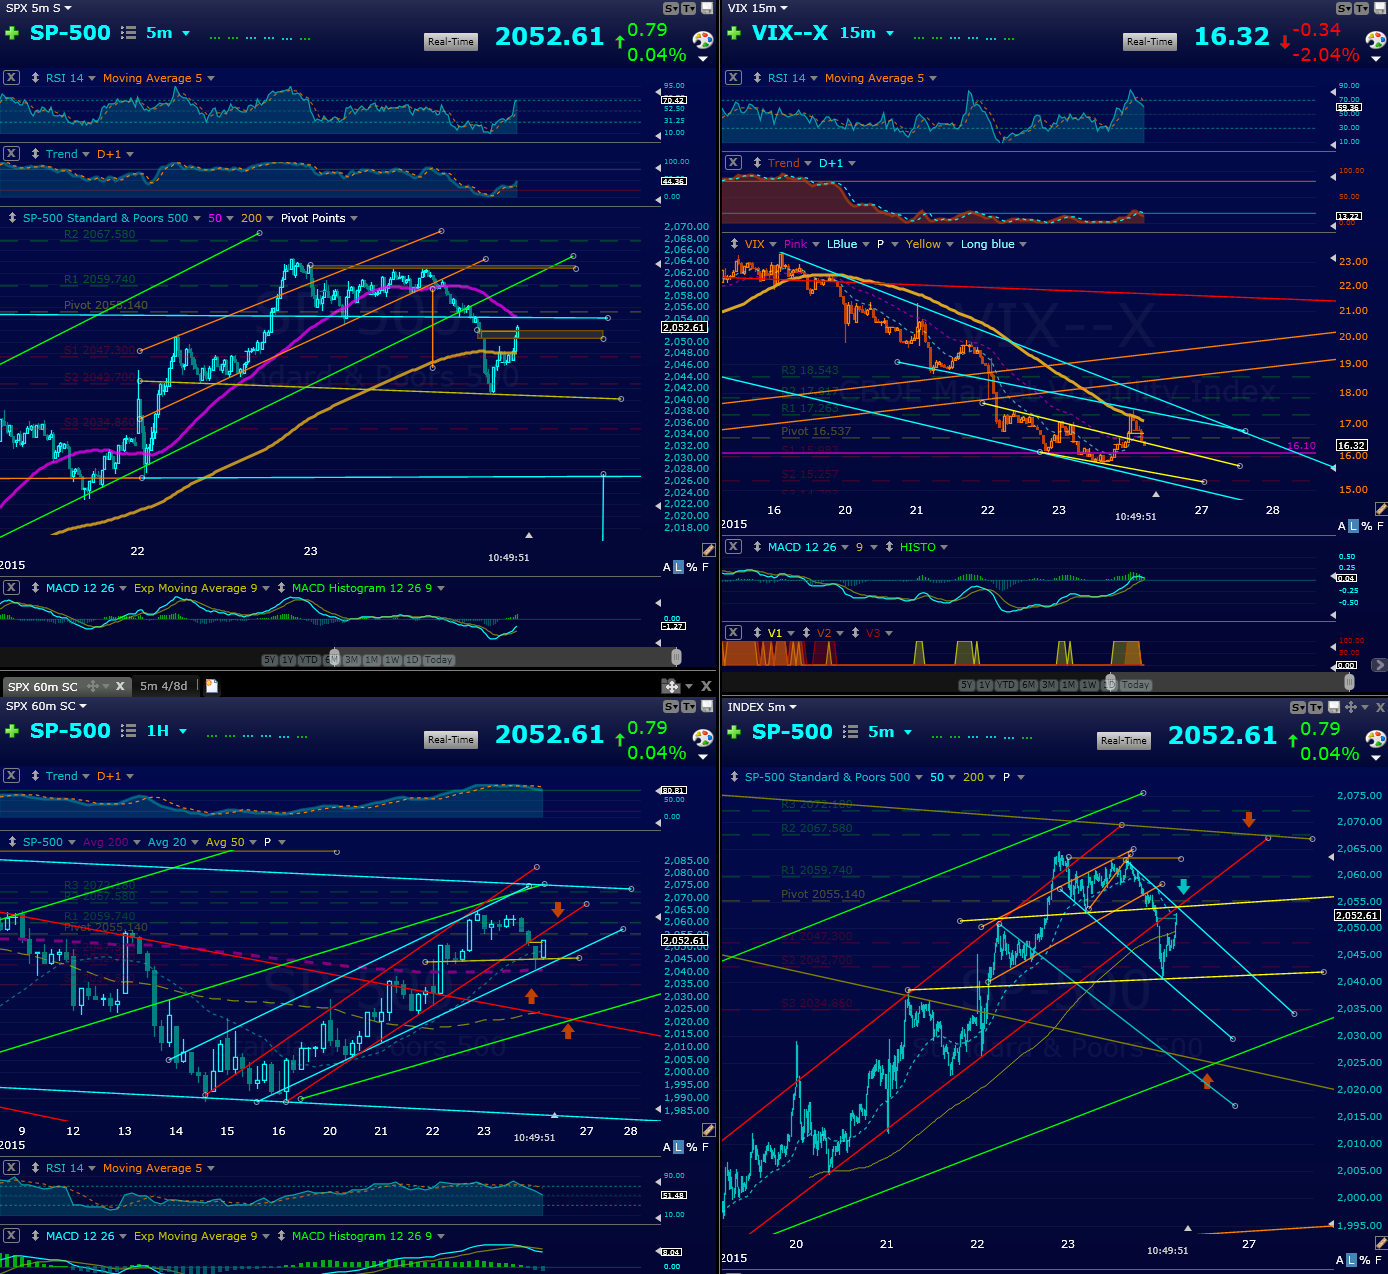Toggle L scale in INDEX 5m chart

(1353, 1260)
